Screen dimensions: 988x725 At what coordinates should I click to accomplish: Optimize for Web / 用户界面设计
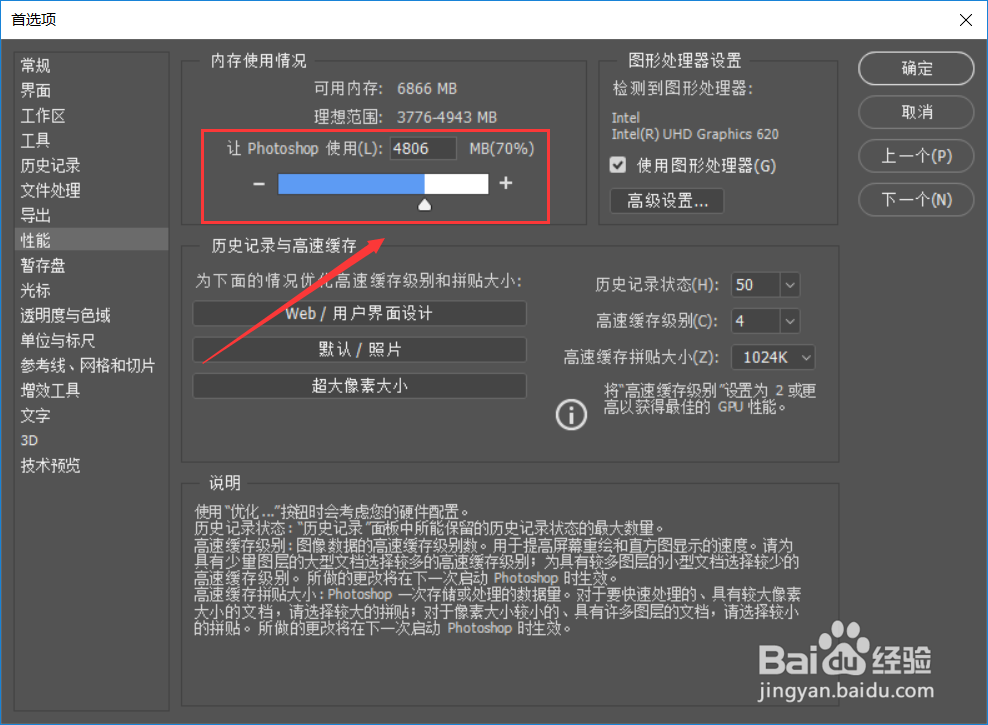coord(359,314)
